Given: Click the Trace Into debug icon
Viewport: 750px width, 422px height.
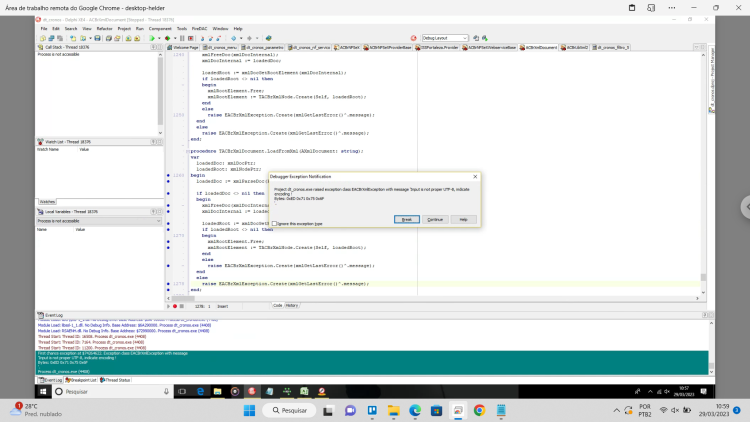Looking at the screenshot, I should pyautogui.click(x=202, y=38).
